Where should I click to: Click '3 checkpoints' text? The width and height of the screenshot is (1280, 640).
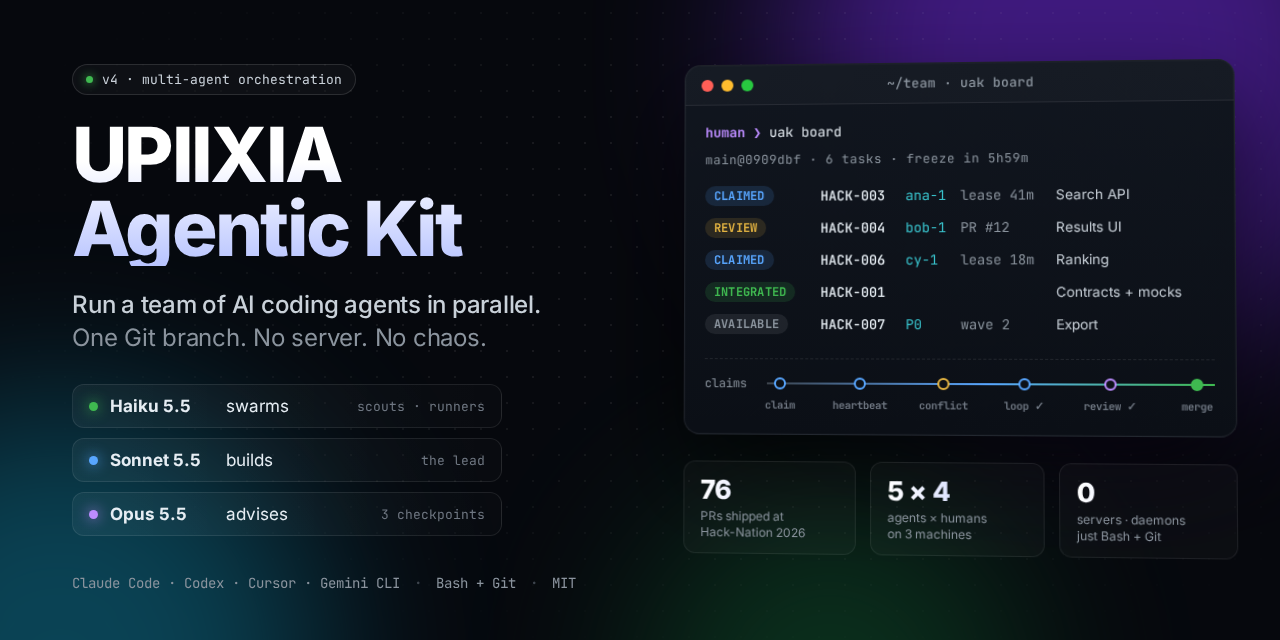[433, 515]
